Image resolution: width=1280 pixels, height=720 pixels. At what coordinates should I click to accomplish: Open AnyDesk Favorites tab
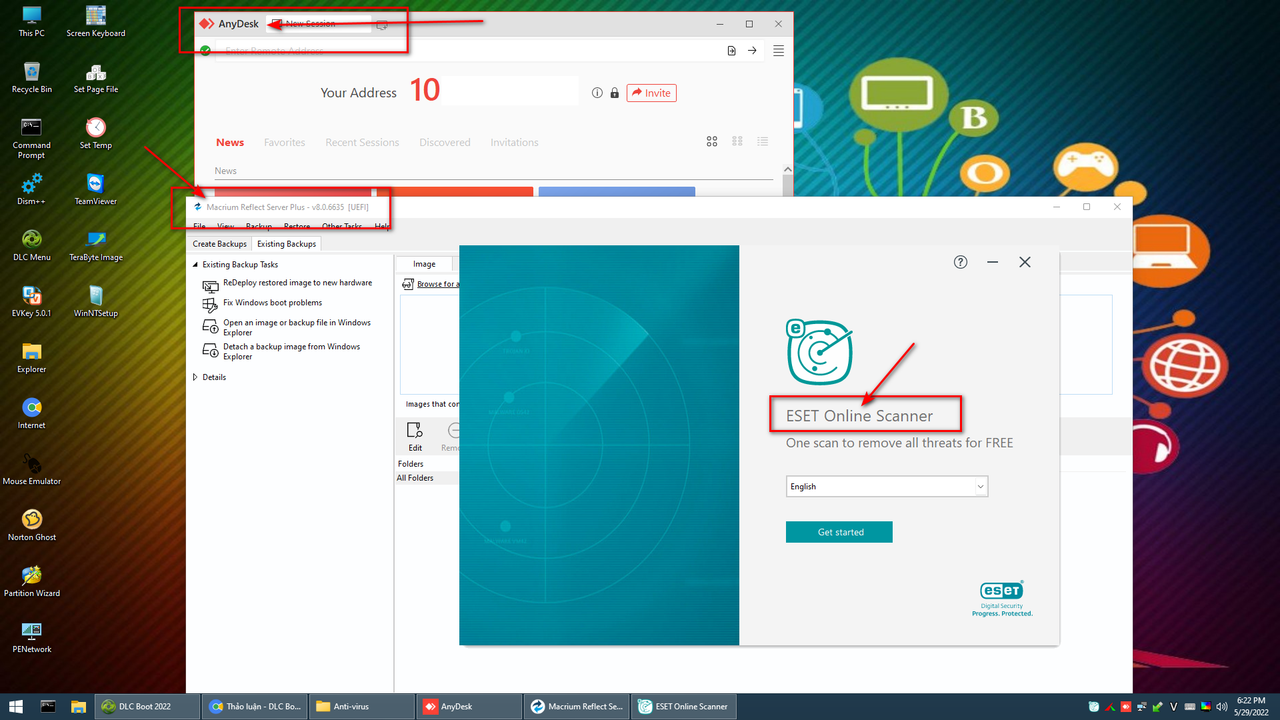pos(285,143)
